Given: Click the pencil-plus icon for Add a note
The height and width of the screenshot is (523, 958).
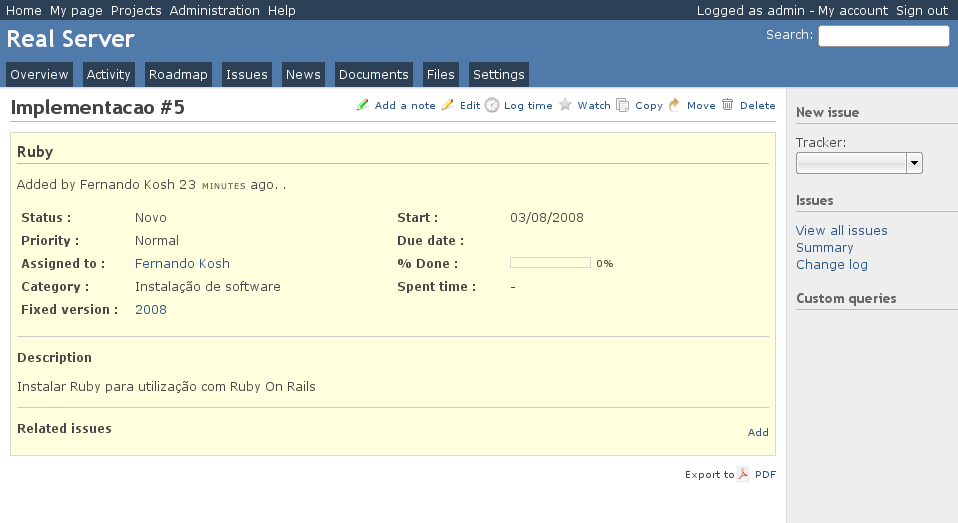Looking at the screenshot, I should [x=363, y=105].
